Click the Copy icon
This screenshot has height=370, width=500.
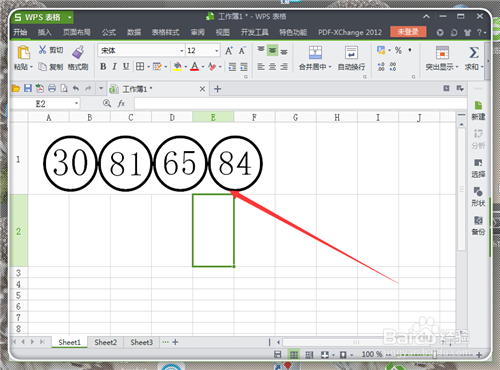coord(42,67)
